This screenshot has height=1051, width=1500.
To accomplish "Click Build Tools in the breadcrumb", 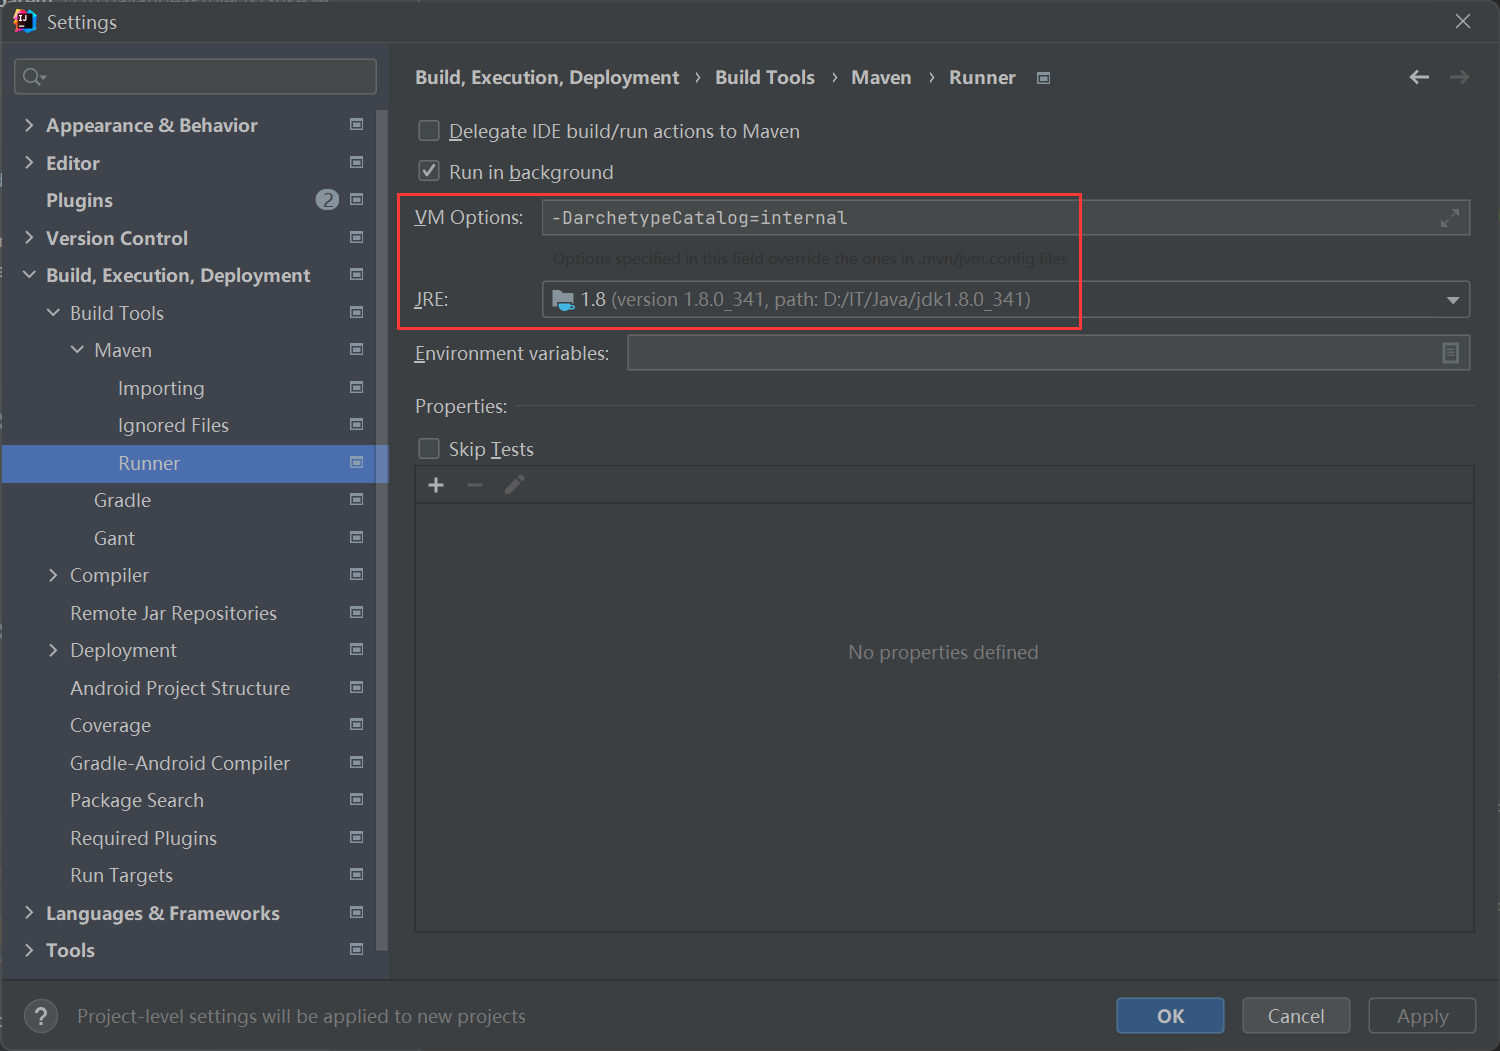I will [765, 77].
